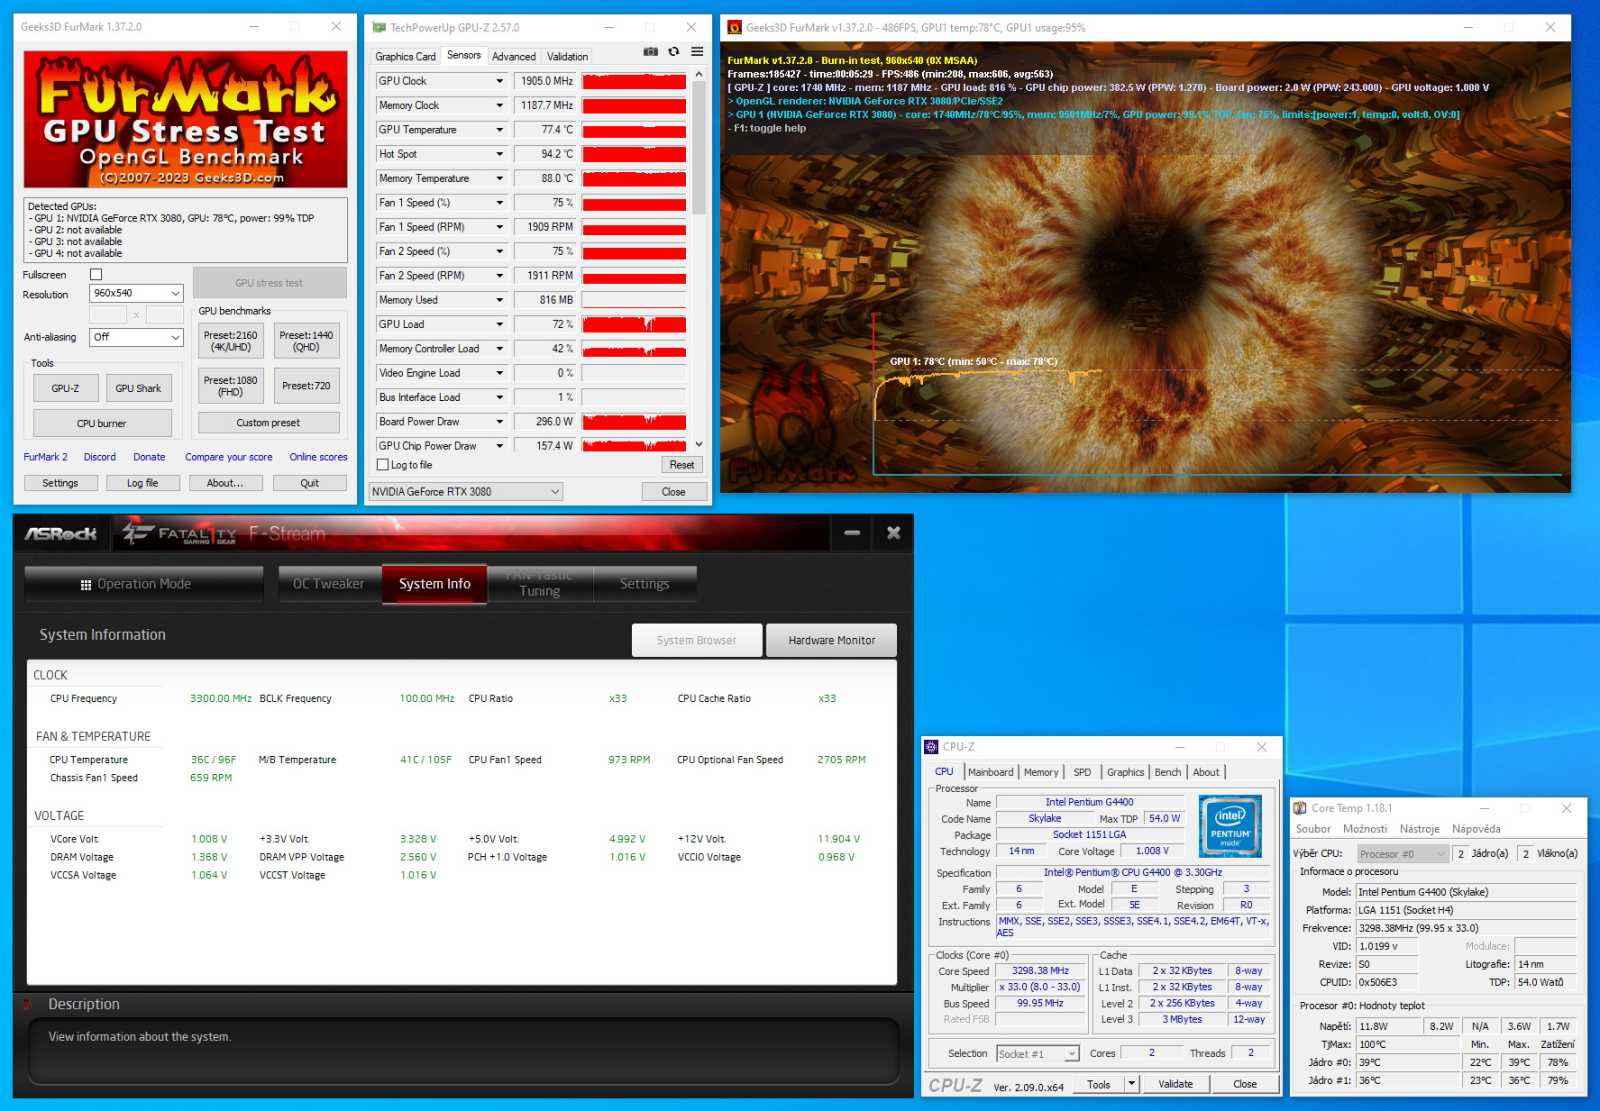Open the GPU Clock sensor dropdown
The image size is (1600, 1111).
pyautogui.click(x=499, y=81)
